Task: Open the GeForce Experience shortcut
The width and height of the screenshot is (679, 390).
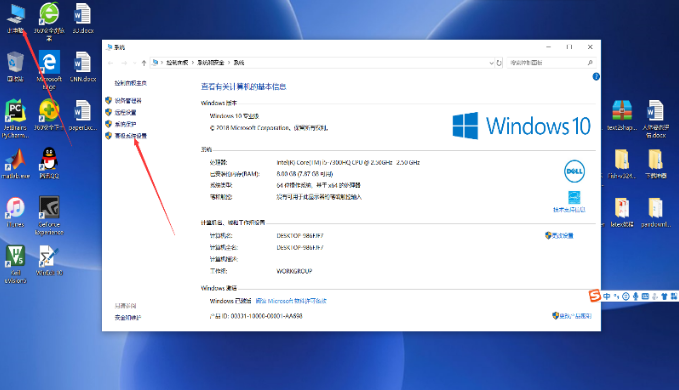Action: (49, 215)
